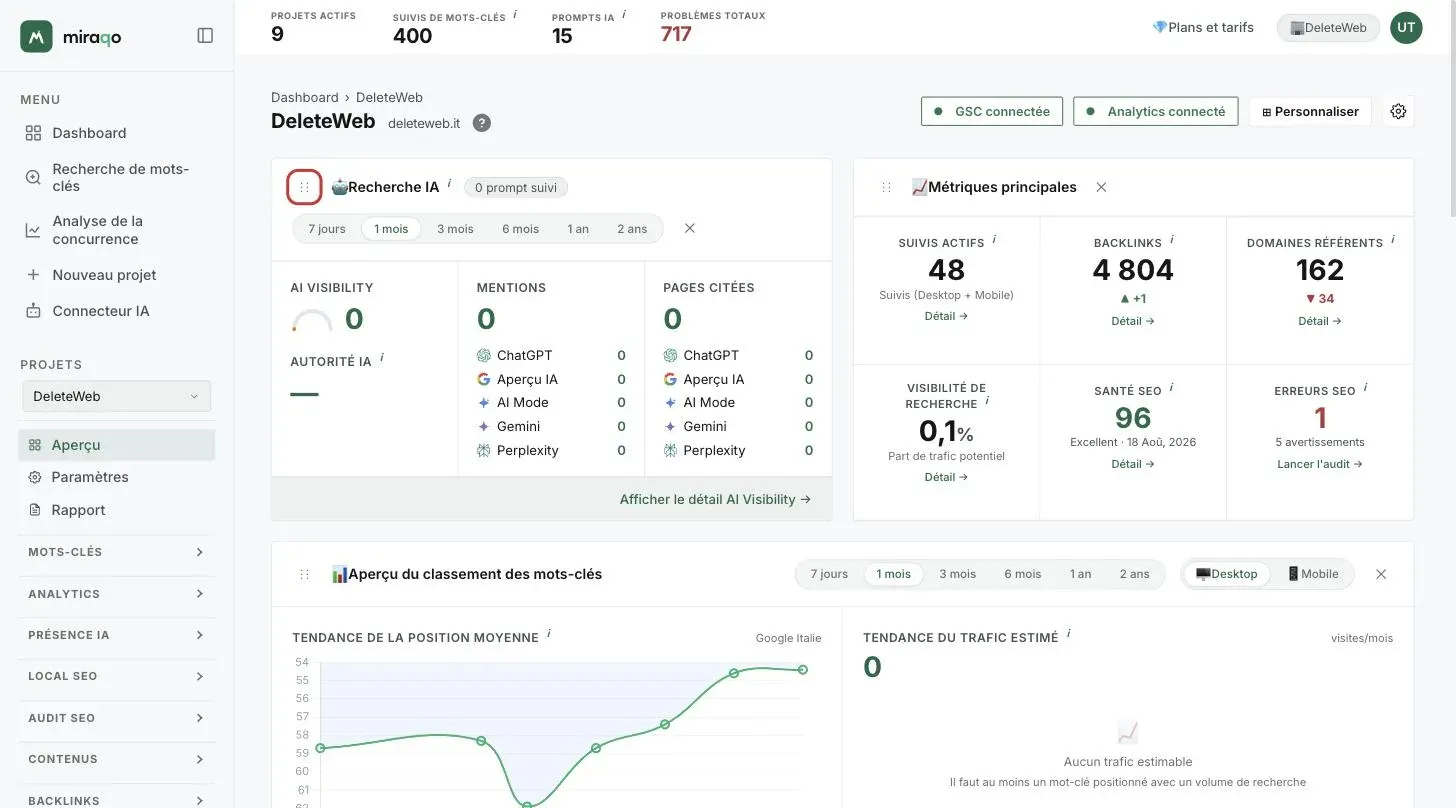Click the info icon next to Santé SEO
This screenshot has height=808, width=1456.
(1171, 387)
